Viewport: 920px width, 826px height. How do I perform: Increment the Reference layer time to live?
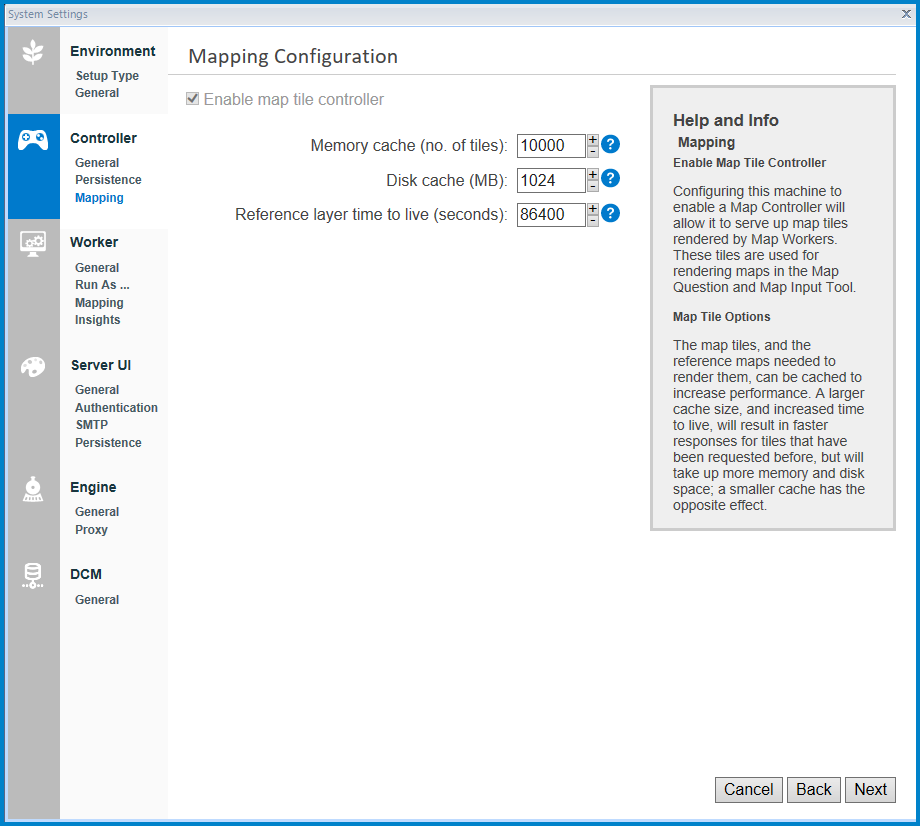(x=592, y=208)
